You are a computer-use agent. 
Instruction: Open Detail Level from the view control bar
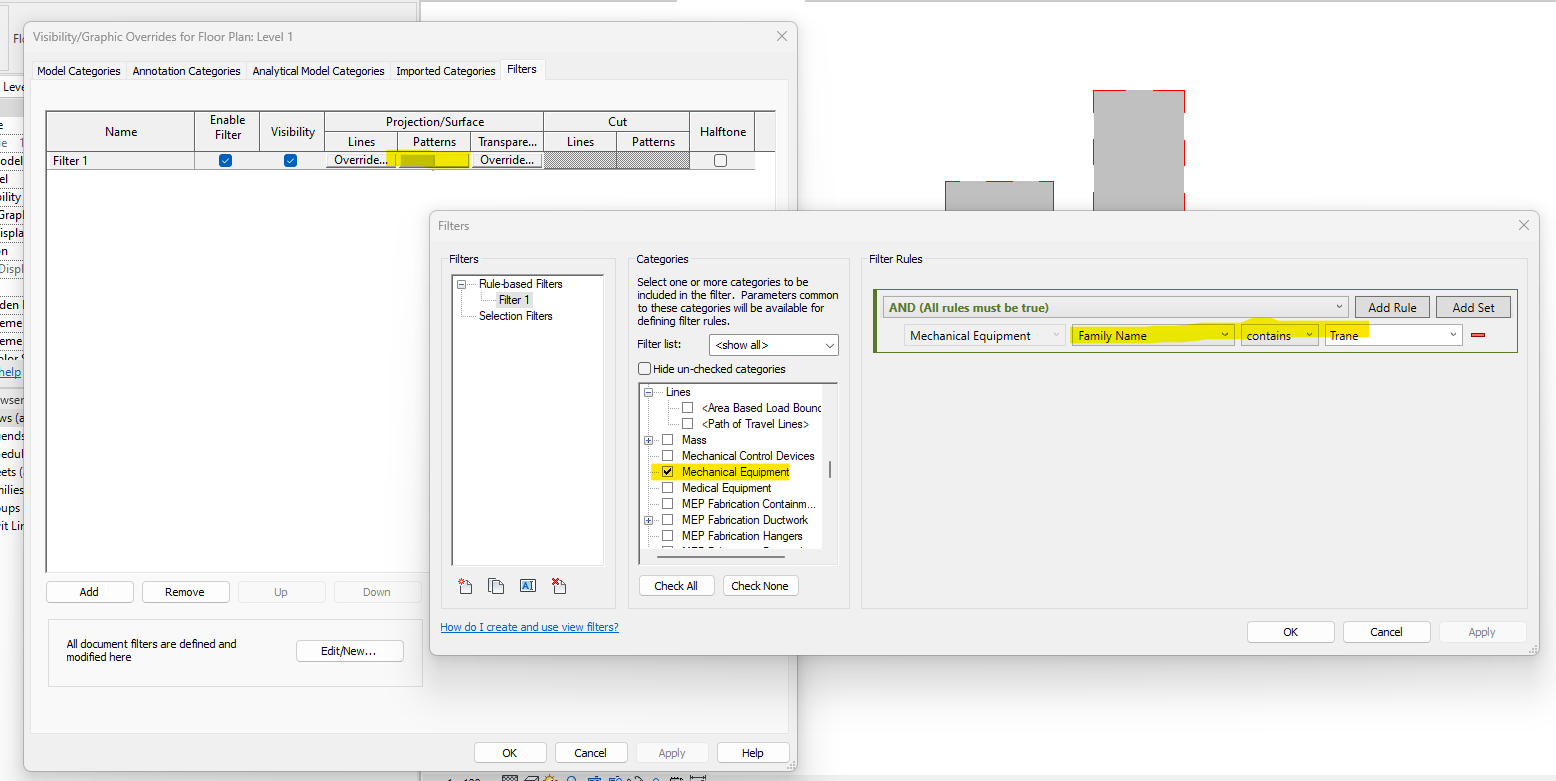click(x=510, y=777)
